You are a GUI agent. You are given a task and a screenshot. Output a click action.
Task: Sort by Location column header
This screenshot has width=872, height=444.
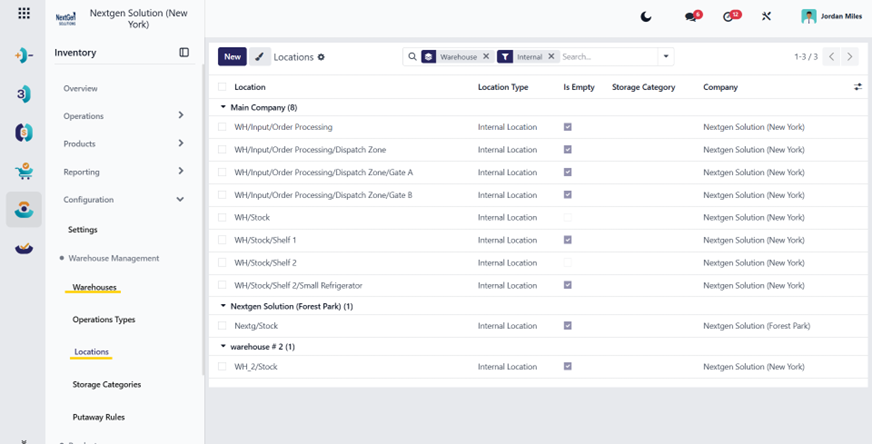point(250,87)
